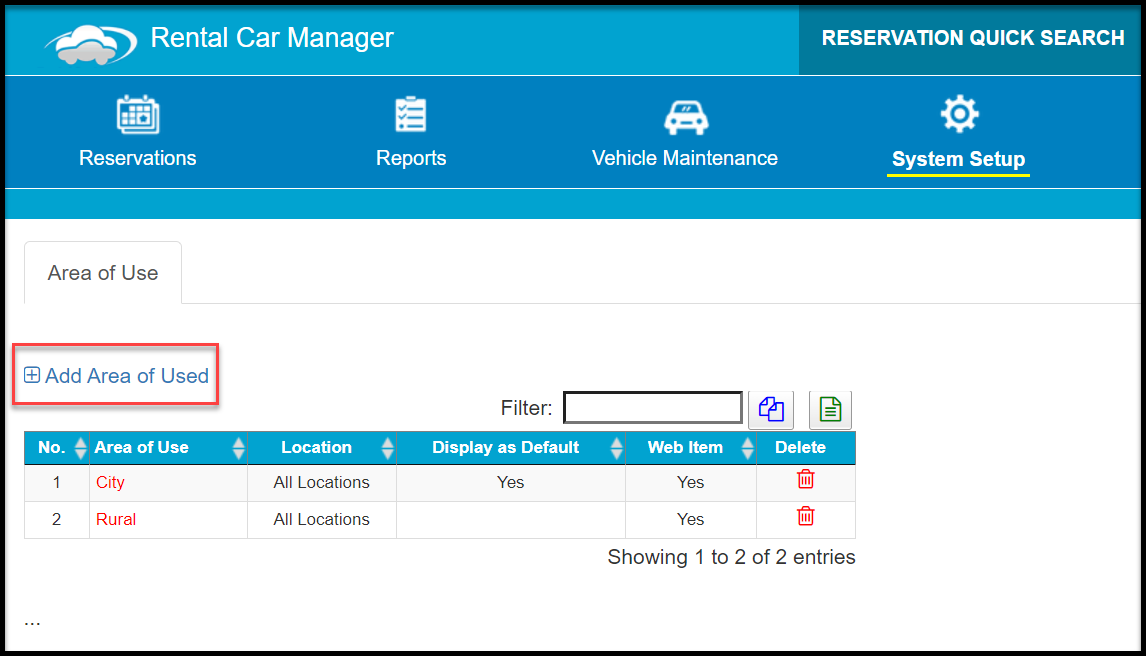Open the Rural area of use link
The image size is (1146, 656).
click(x=115, y=519)
